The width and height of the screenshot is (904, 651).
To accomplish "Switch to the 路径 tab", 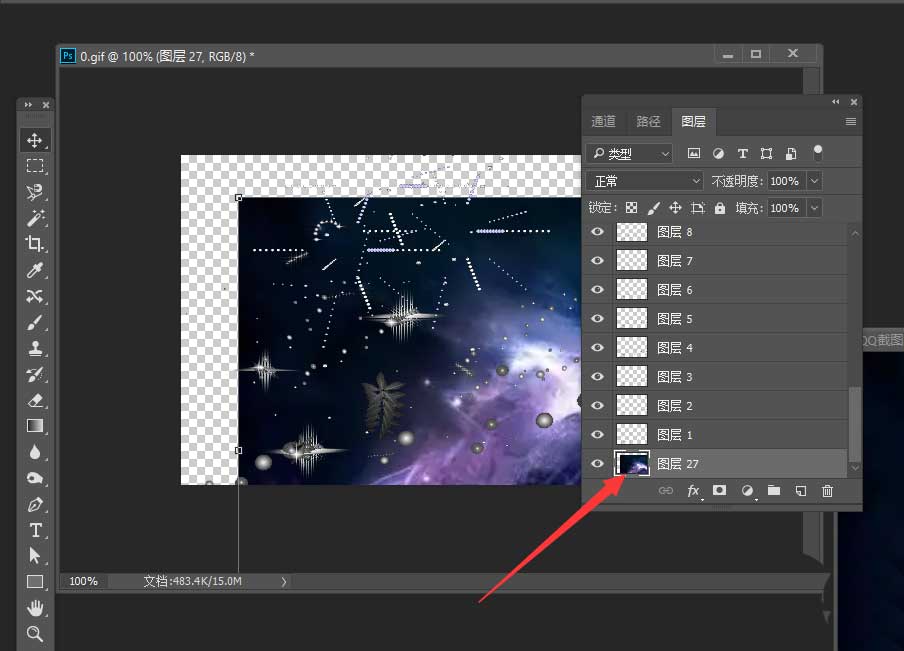I will [648, 122].
